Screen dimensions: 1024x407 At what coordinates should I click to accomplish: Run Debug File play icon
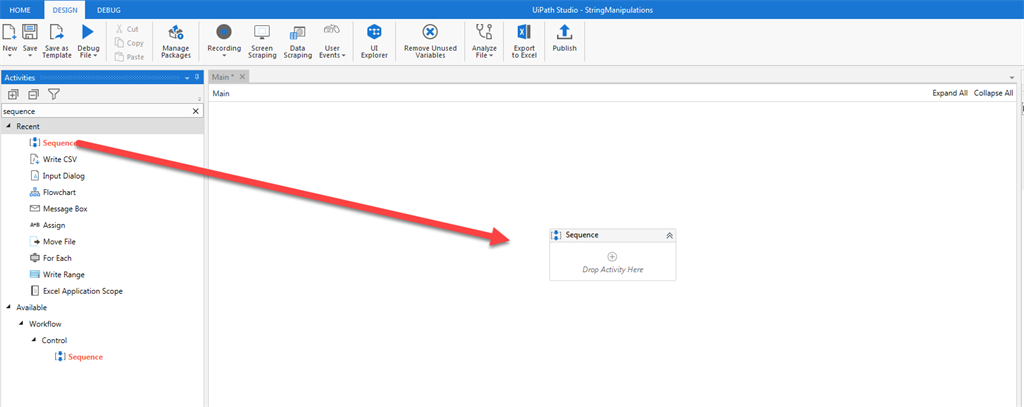click(x=88, y=32)
